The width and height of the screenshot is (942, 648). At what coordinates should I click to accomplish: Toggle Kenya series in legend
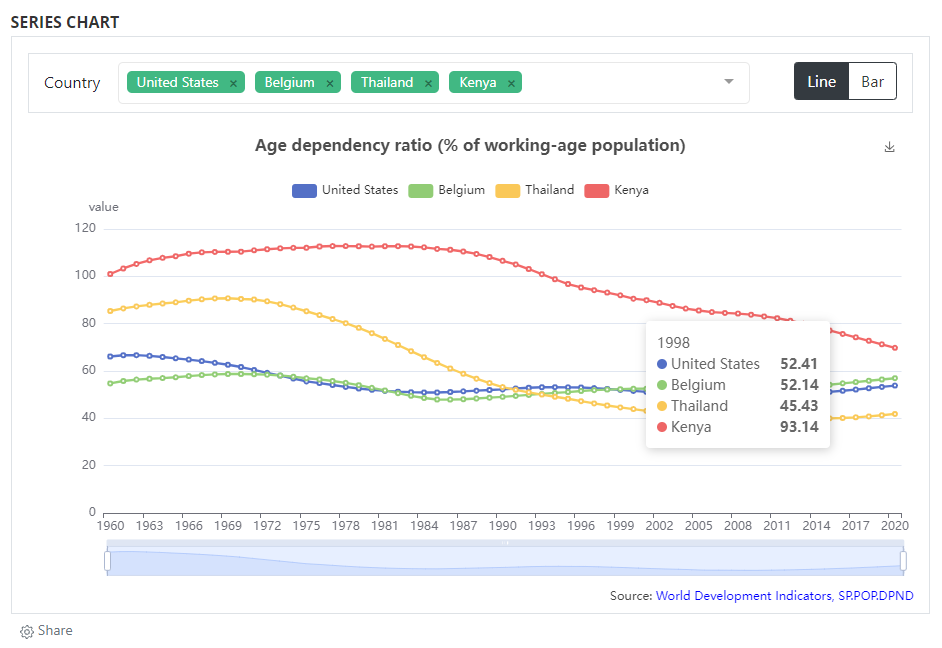(x=616, y=190)
